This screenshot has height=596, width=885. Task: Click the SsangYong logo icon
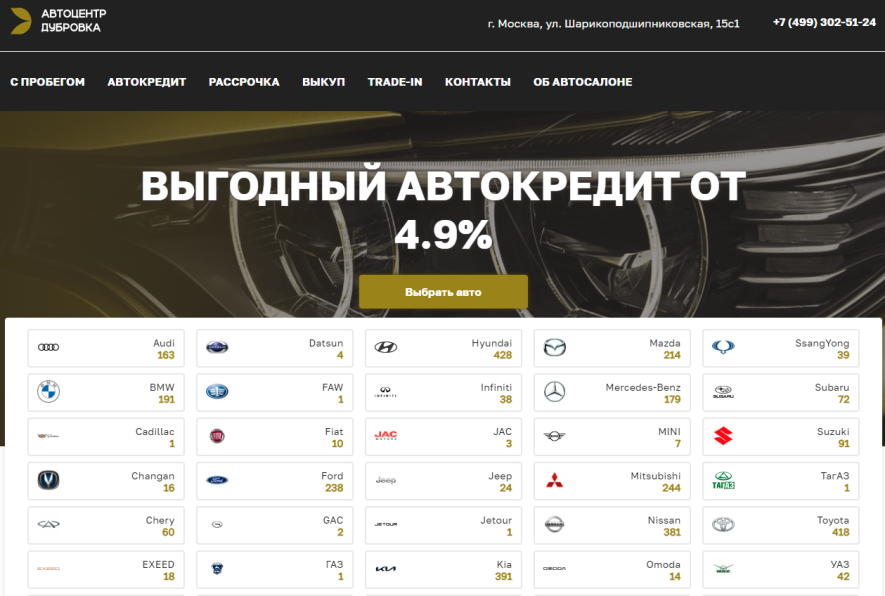[x=723, y=347]
